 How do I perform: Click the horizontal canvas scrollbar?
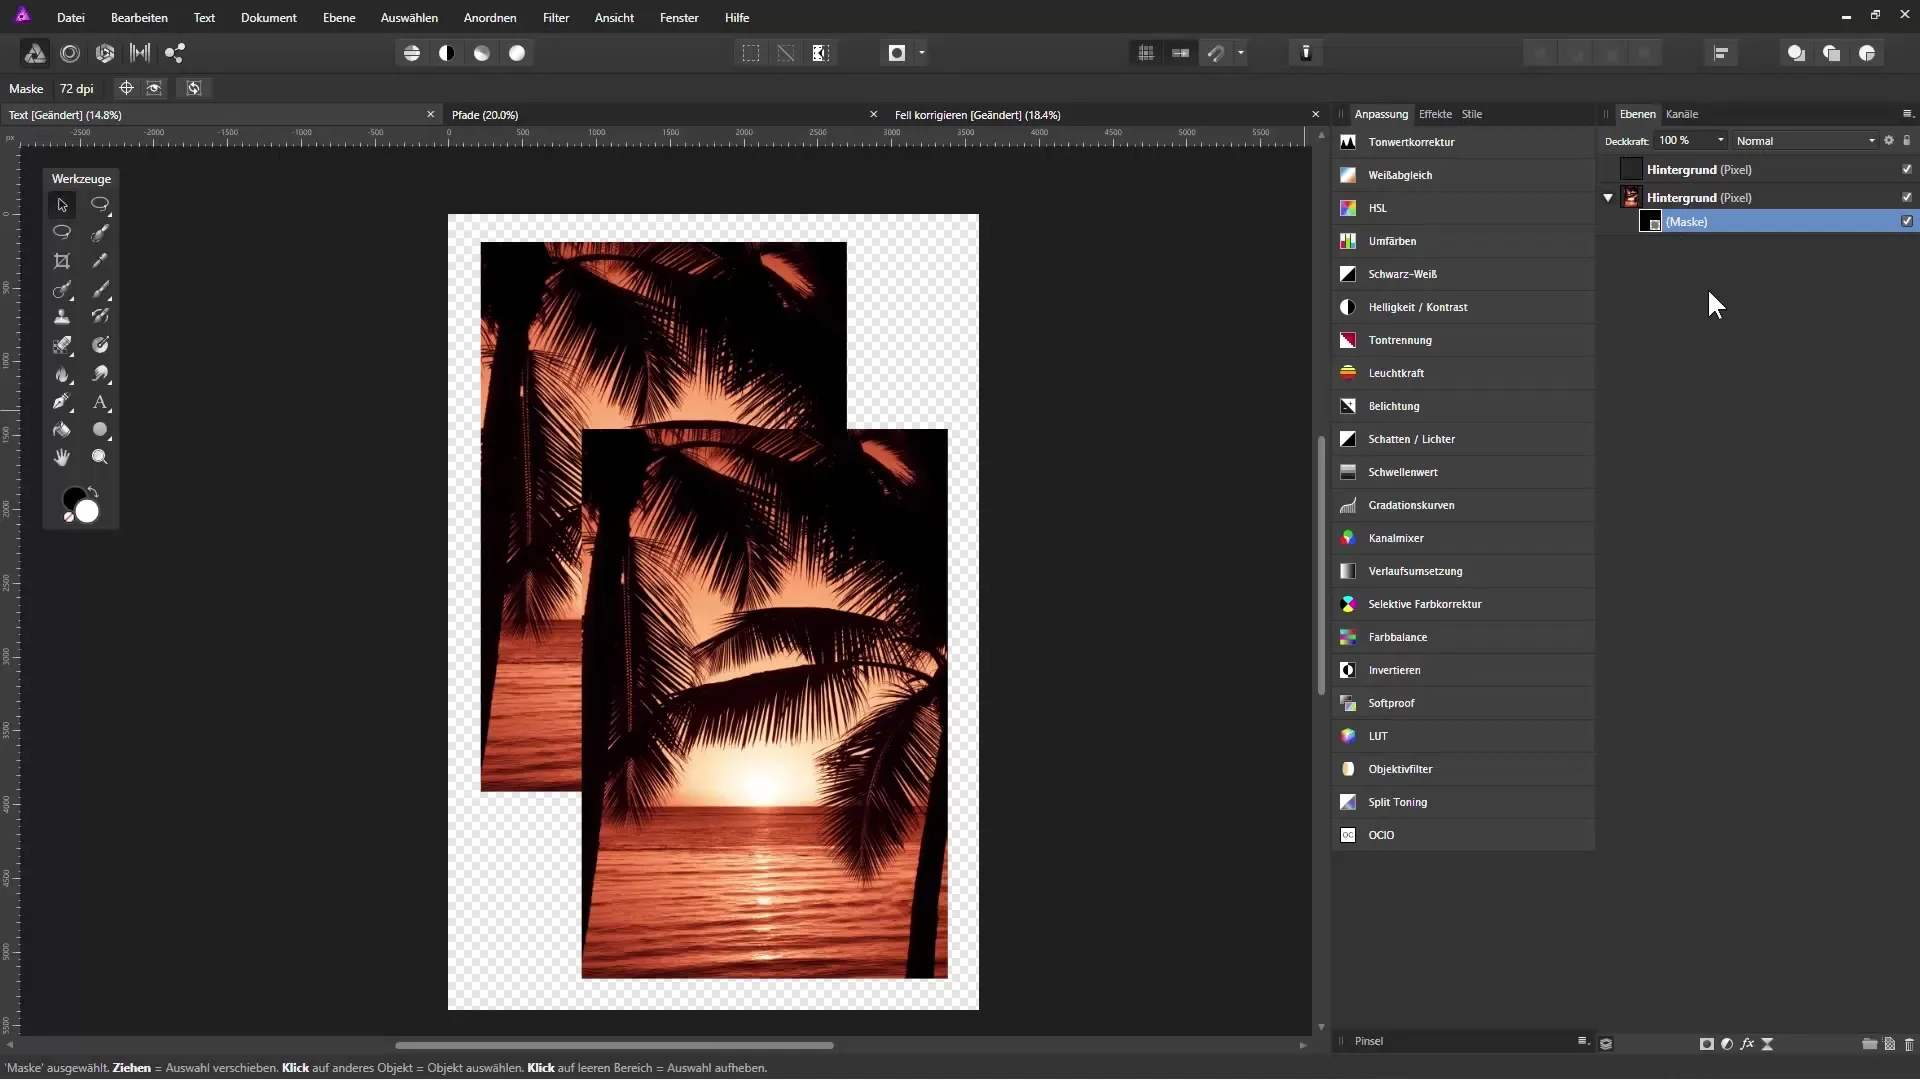click(x=614, y=1045)
